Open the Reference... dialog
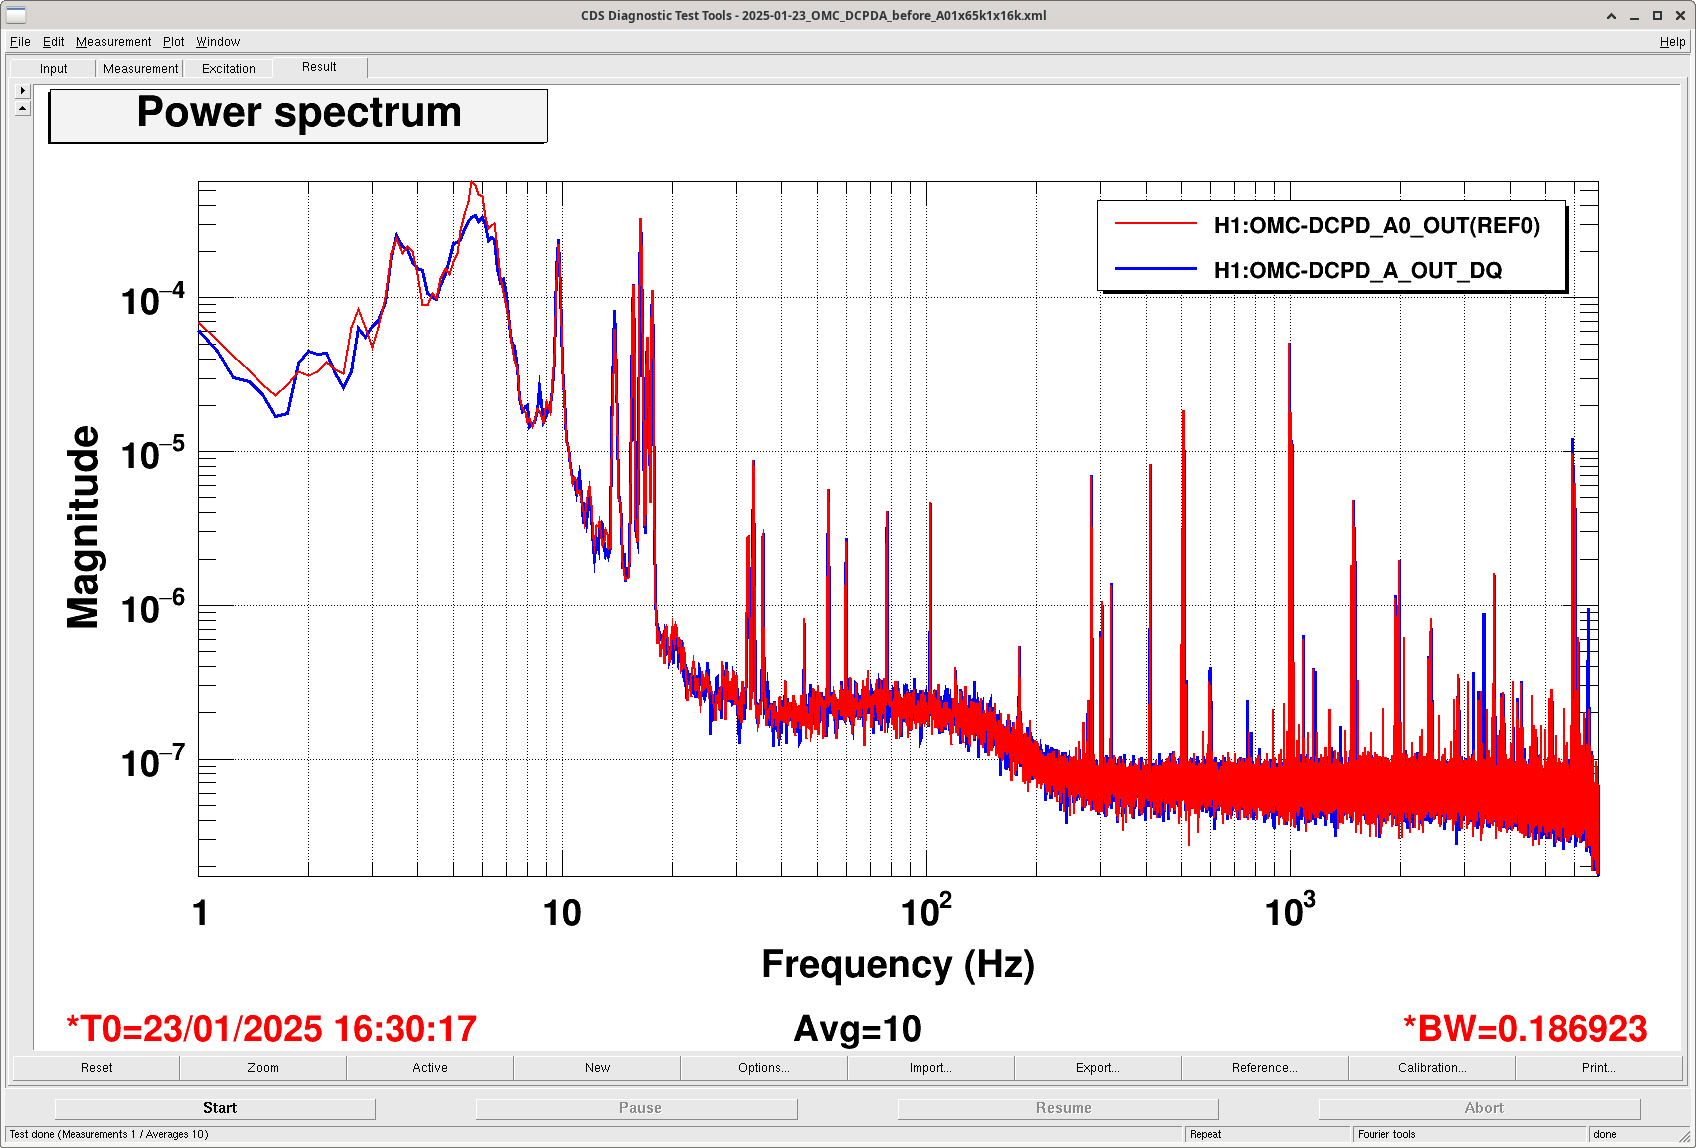Image resolution: width=1696 pixels, height=1148 pixels. [x=1265, y=1068]
